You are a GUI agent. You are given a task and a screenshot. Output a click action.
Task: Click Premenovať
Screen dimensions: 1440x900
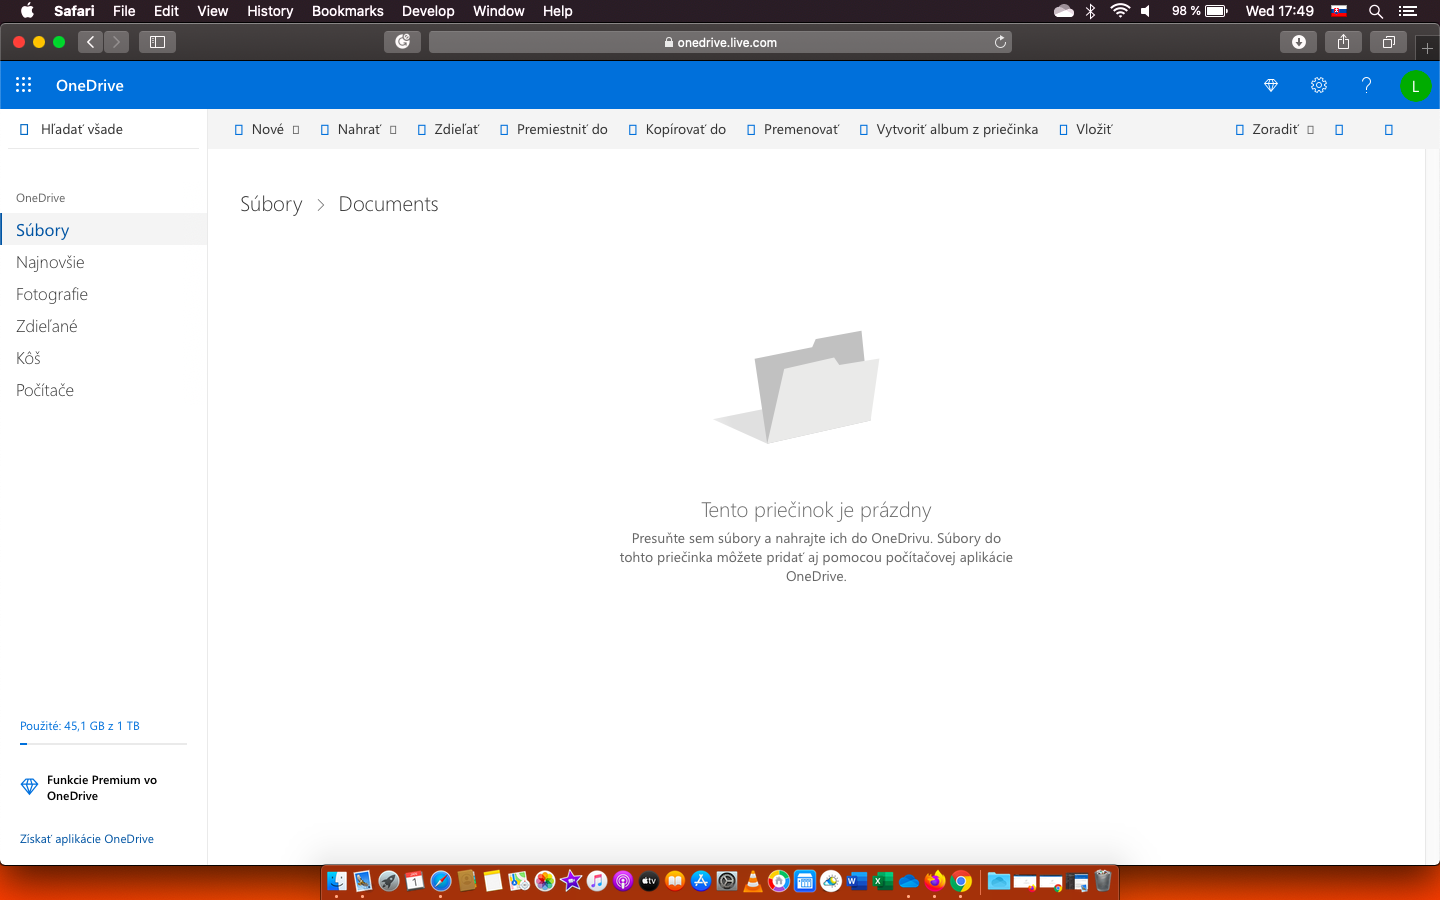(793, 129)
